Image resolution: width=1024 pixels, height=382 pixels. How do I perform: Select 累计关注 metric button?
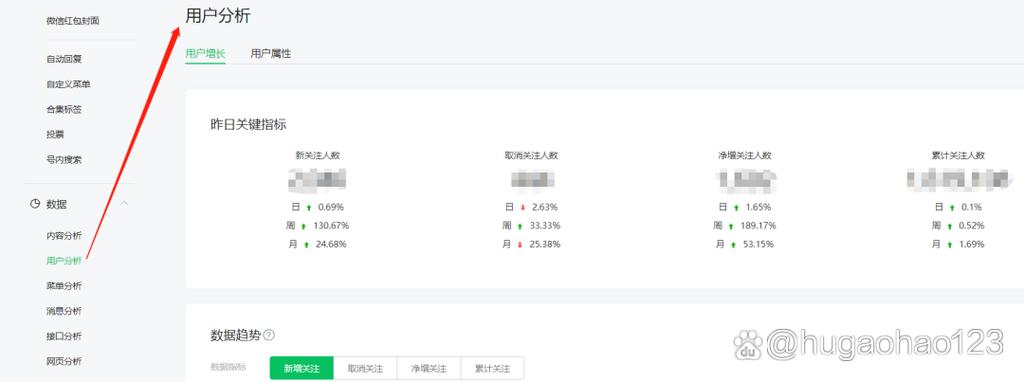tap(492, 368)
